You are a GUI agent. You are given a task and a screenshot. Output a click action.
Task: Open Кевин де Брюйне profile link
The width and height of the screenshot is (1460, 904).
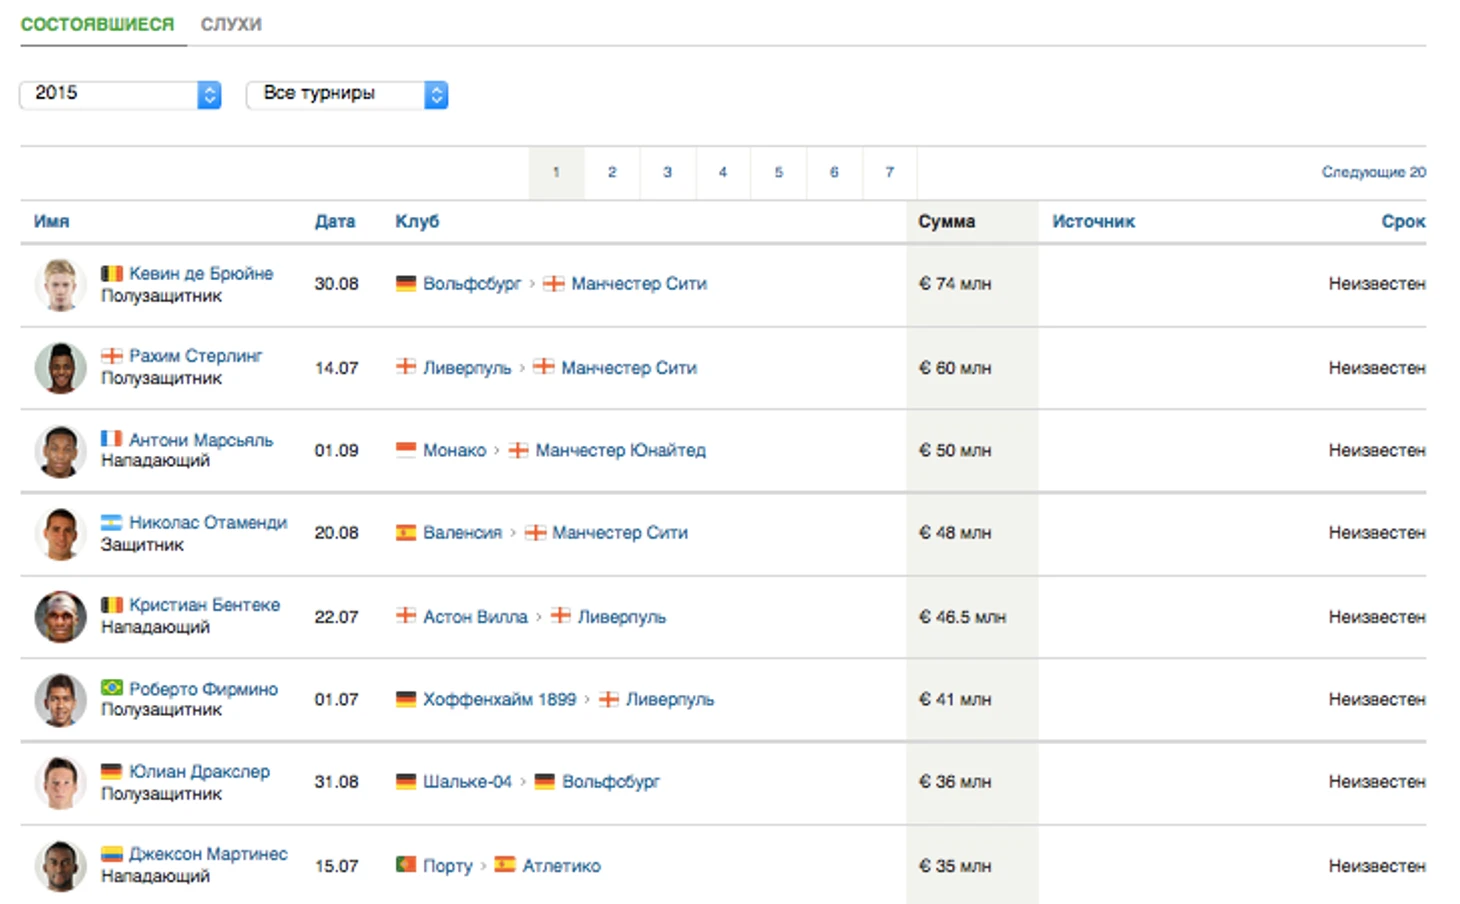(x=201, y=274)
